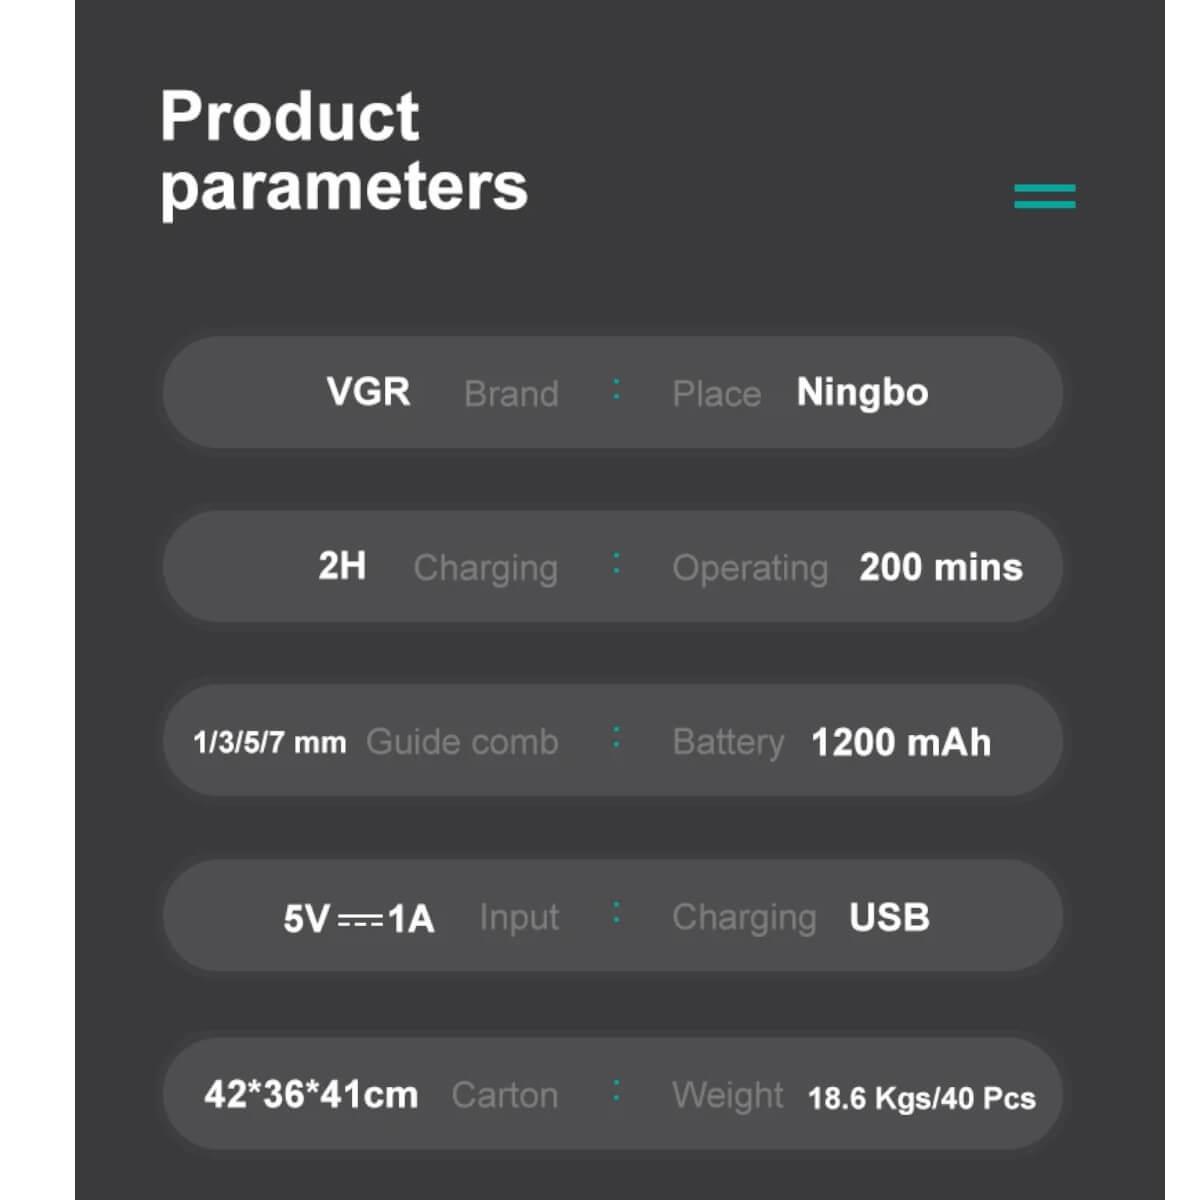Select the VGR brand value
Viewport: 1200px width, 1200px height.
(x=368, y=392)
